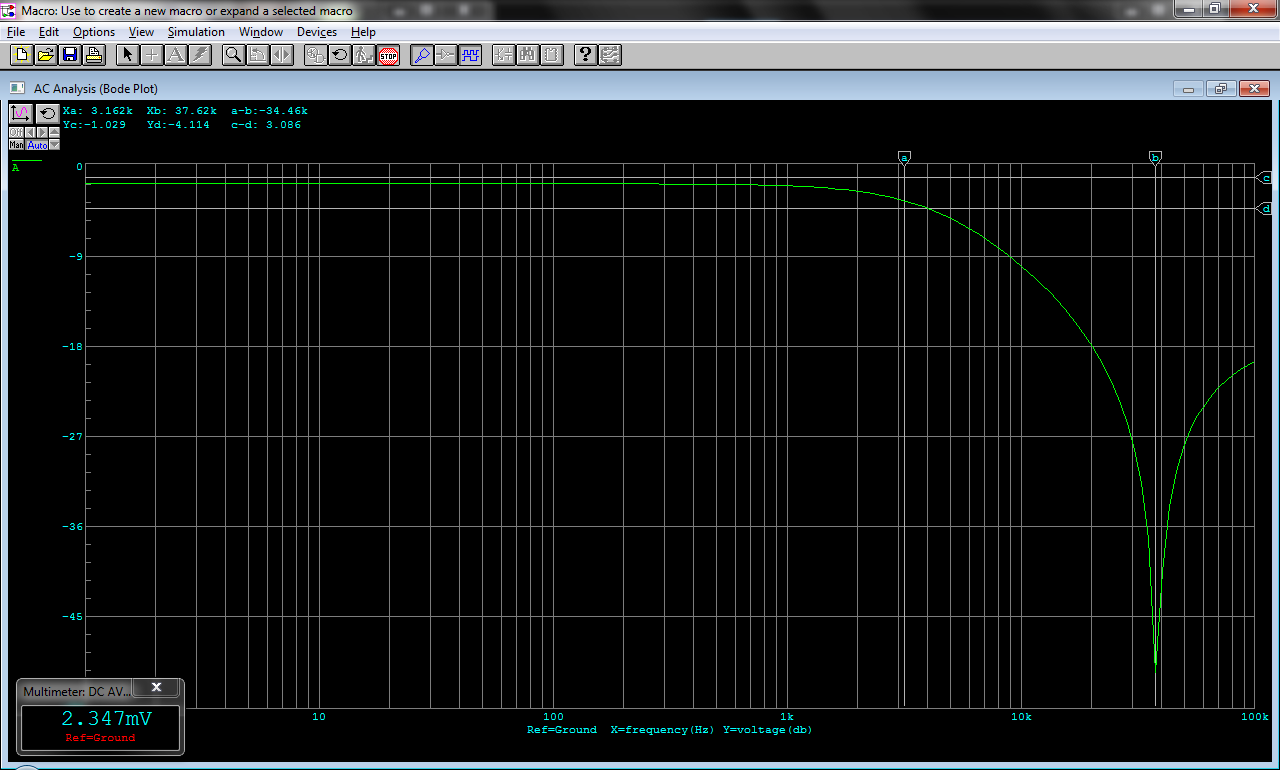Select the Arrow pointer tool
This screenshot has width=1280, height=770.
[x=128, y=55]
